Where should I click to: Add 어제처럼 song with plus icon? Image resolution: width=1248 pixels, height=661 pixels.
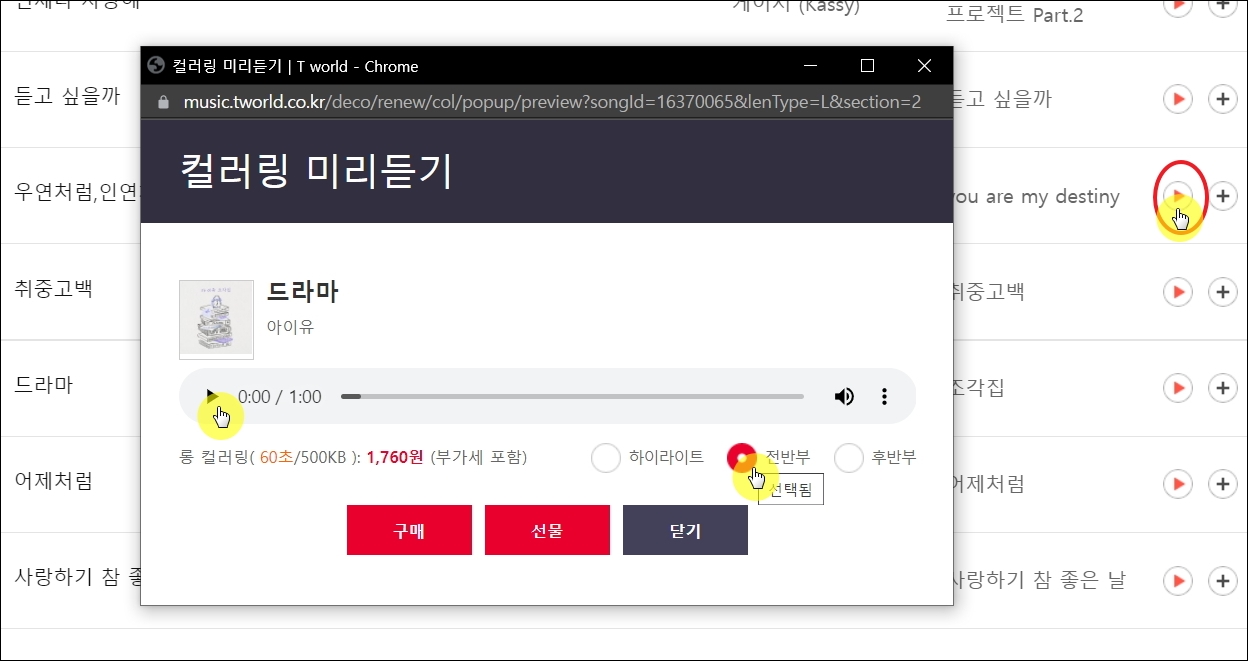tap(1222, 484)
